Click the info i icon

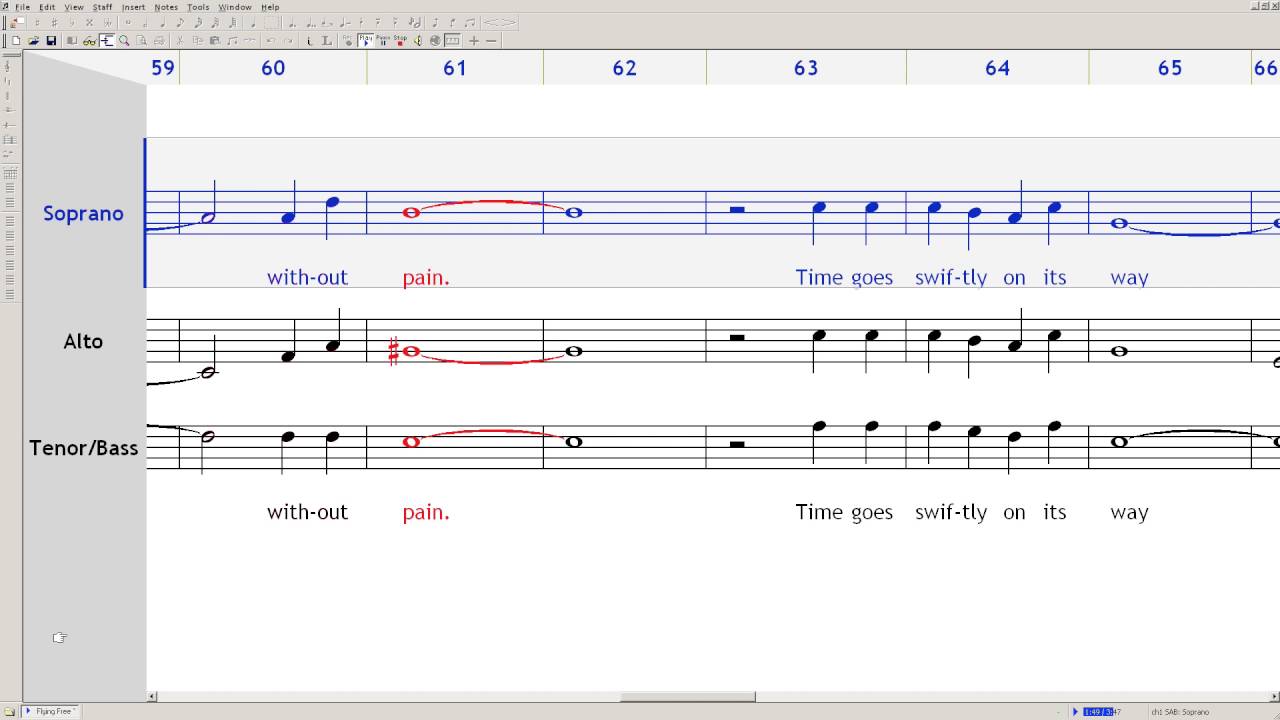(x=309, y=41)
